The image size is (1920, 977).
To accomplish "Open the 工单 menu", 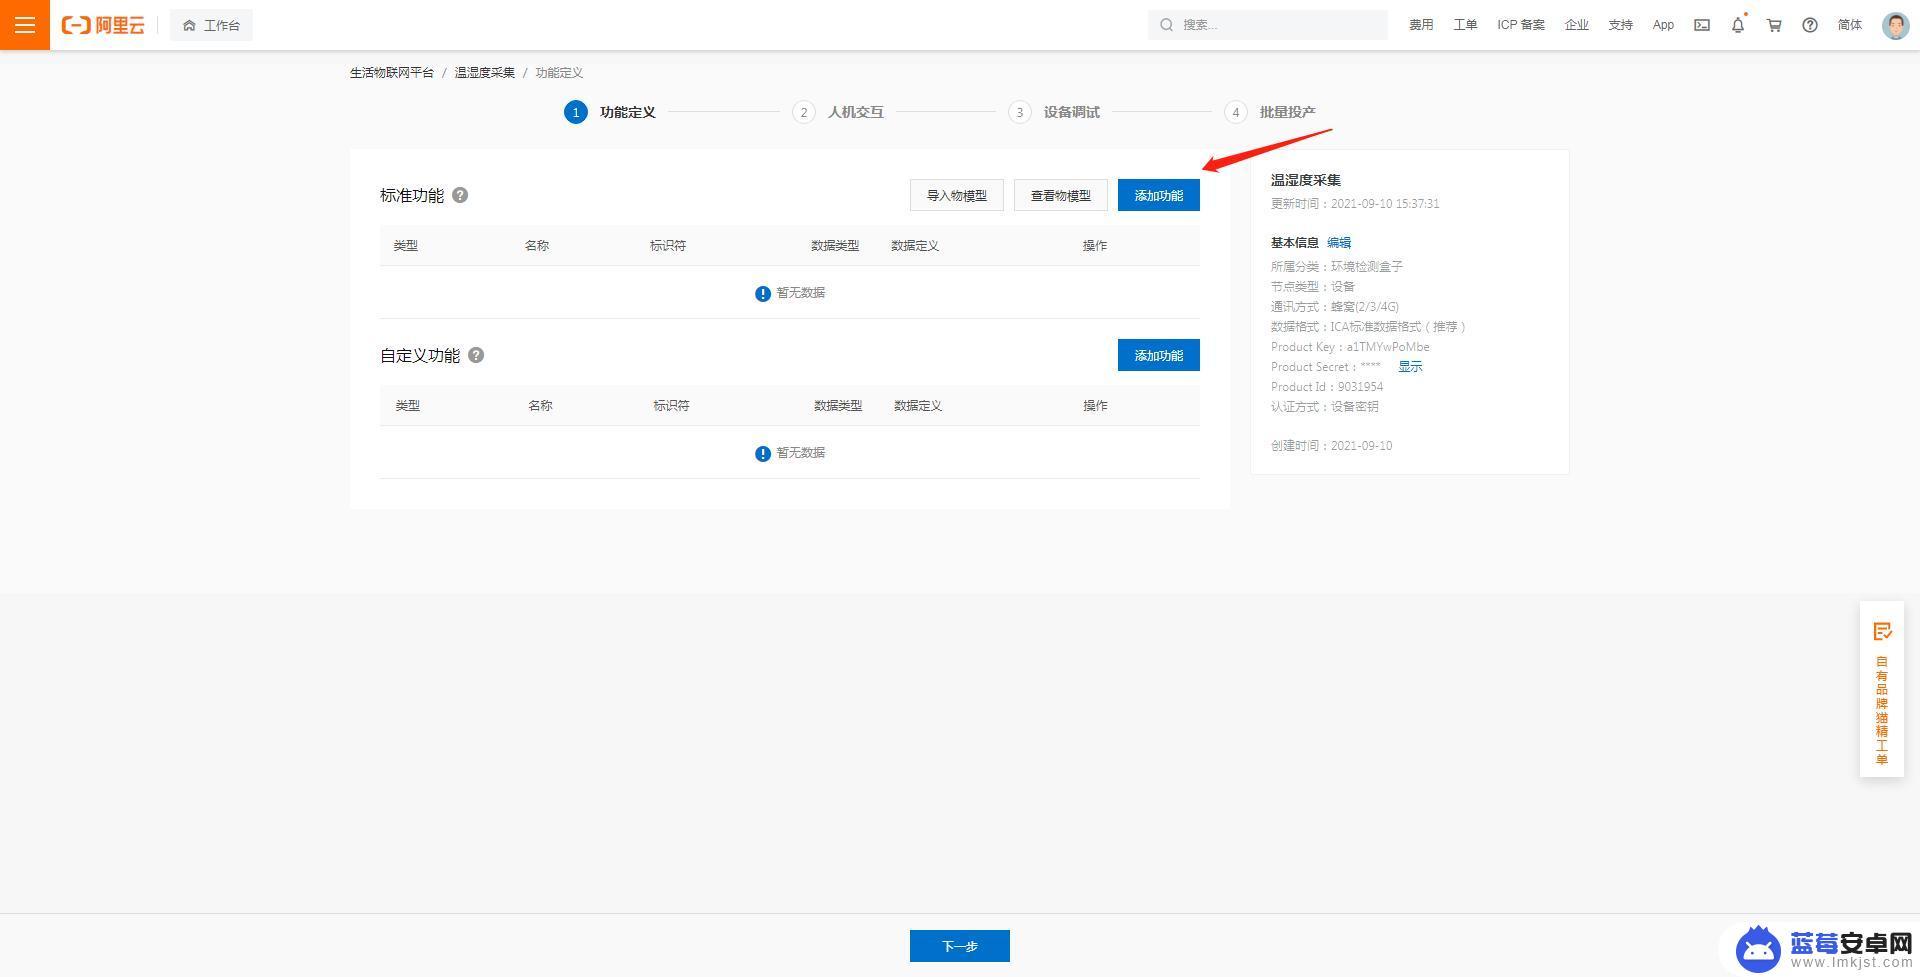I will coord(1465,25).
